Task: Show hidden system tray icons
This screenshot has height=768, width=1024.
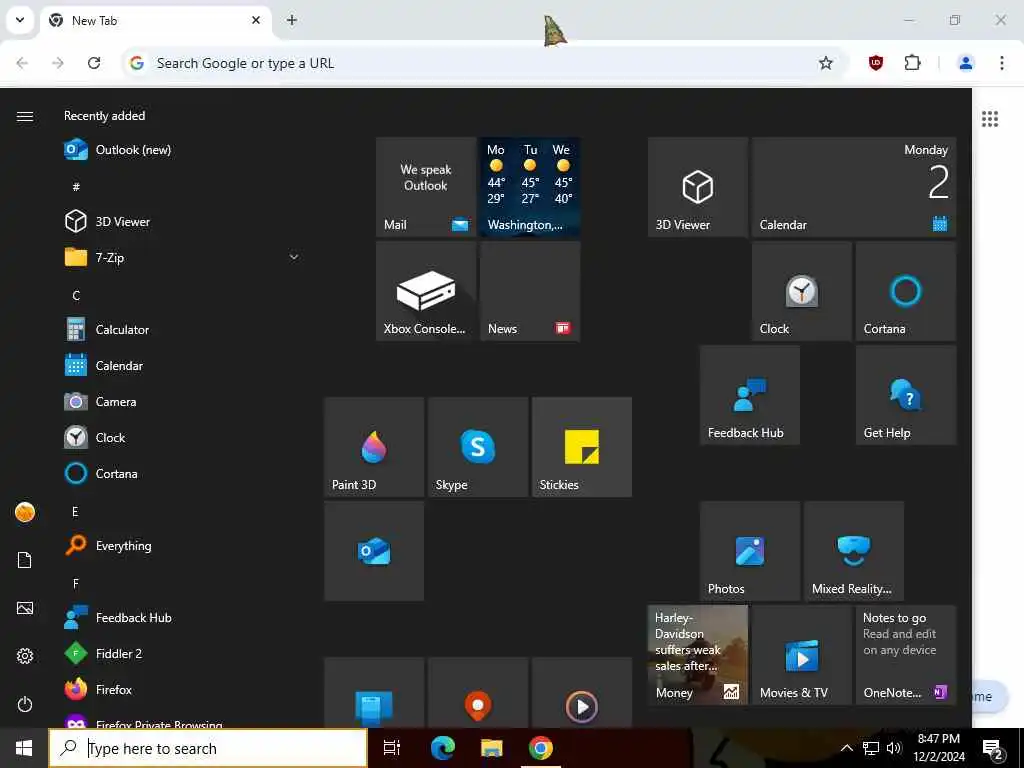Action: (x=846, y=748)
